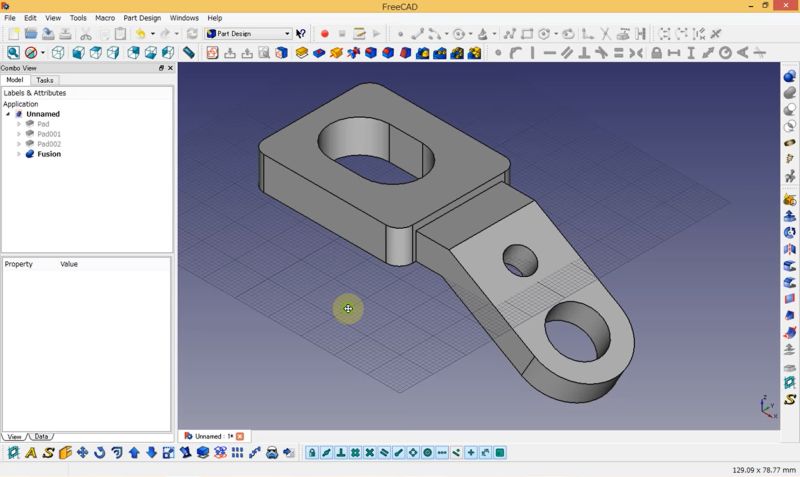This screenshot has height=477, width=800.
Task: Expand the Fusion tree item
Action: click(19, 154)
